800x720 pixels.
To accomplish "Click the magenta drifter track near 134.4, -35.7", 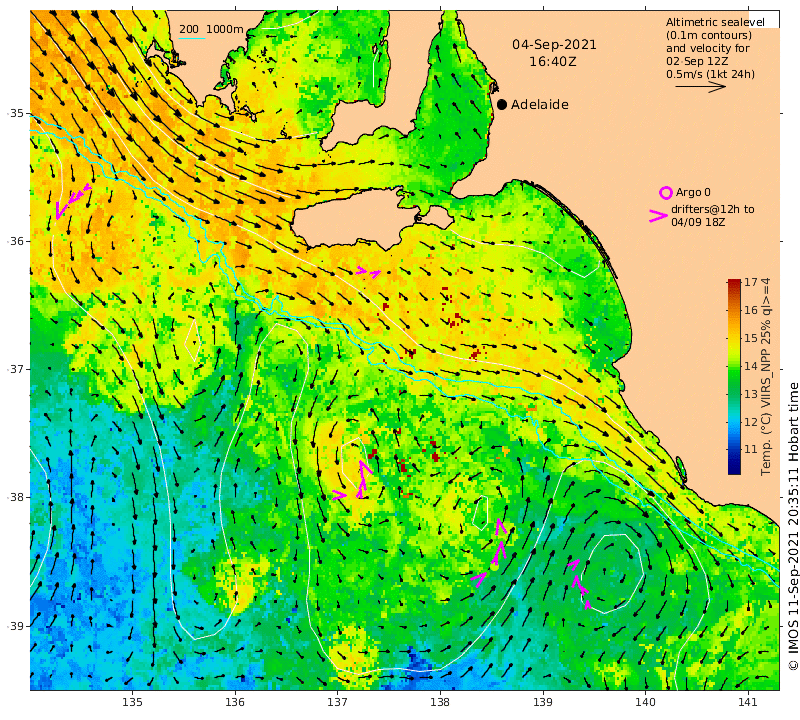I will (72, 201).
